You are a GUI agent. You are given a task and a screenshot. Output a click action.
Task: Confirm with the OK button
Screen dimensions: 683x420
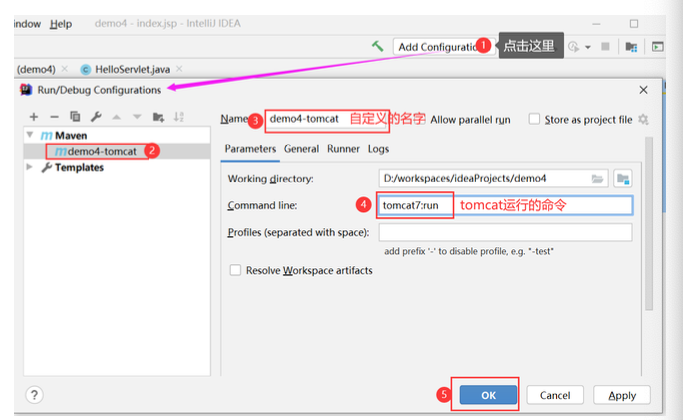[x=488, y=395]
